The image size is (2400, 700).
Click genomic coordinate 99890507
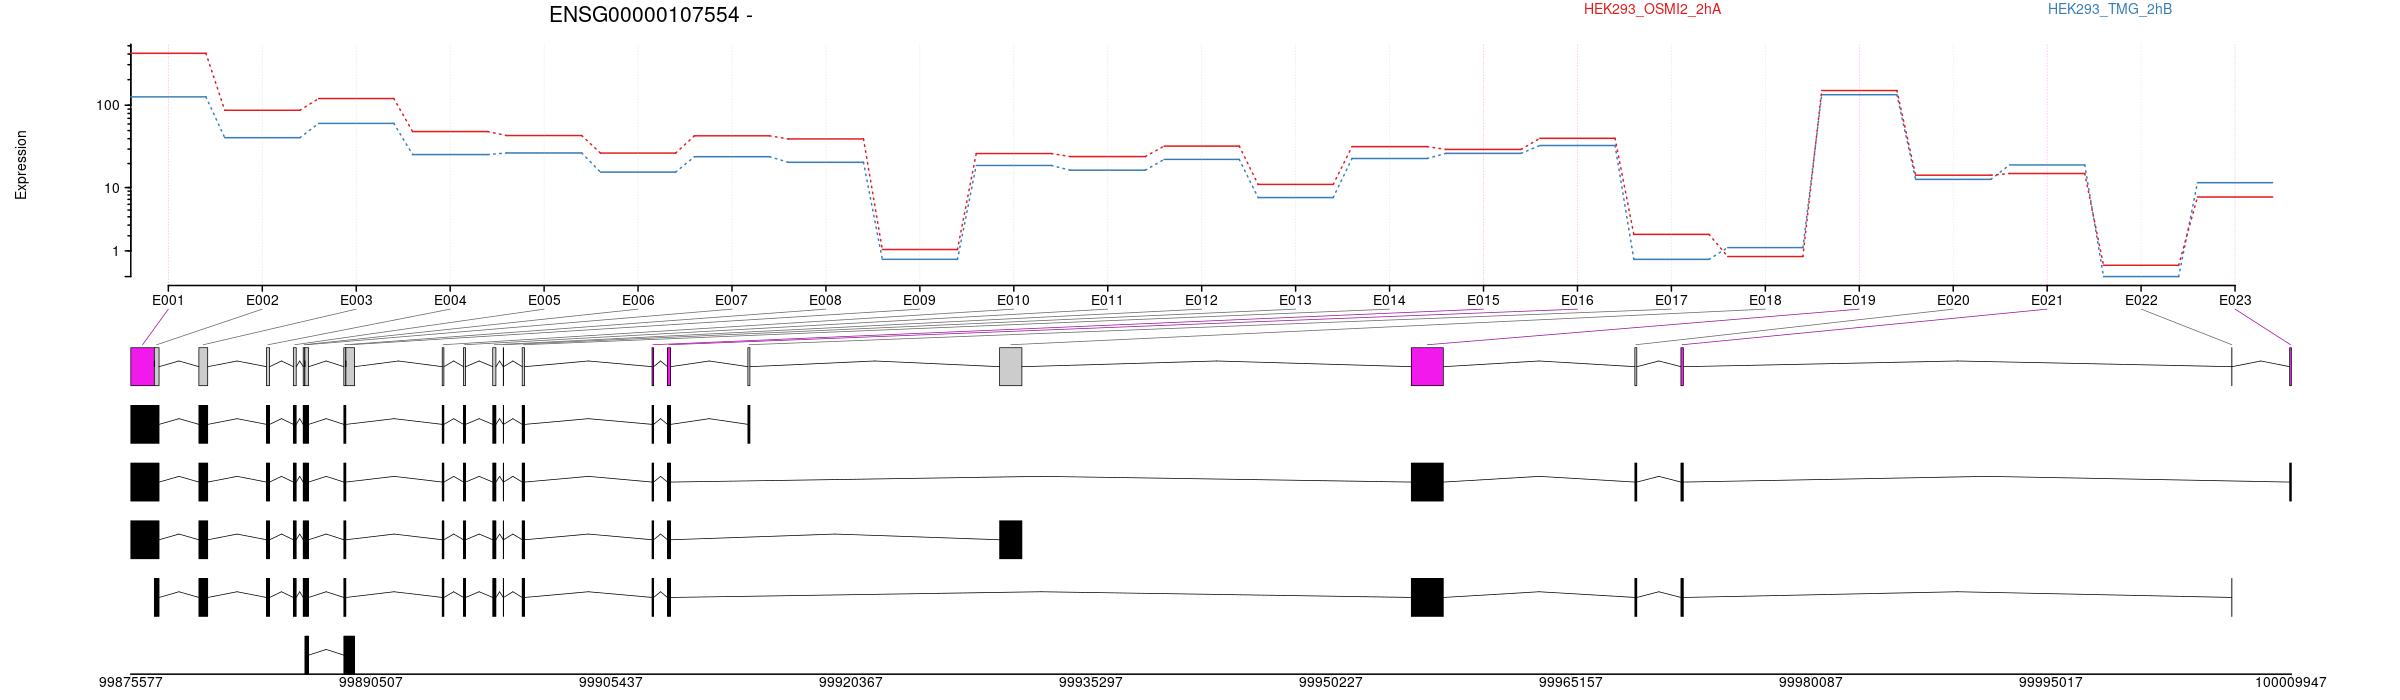coord(371,683)
